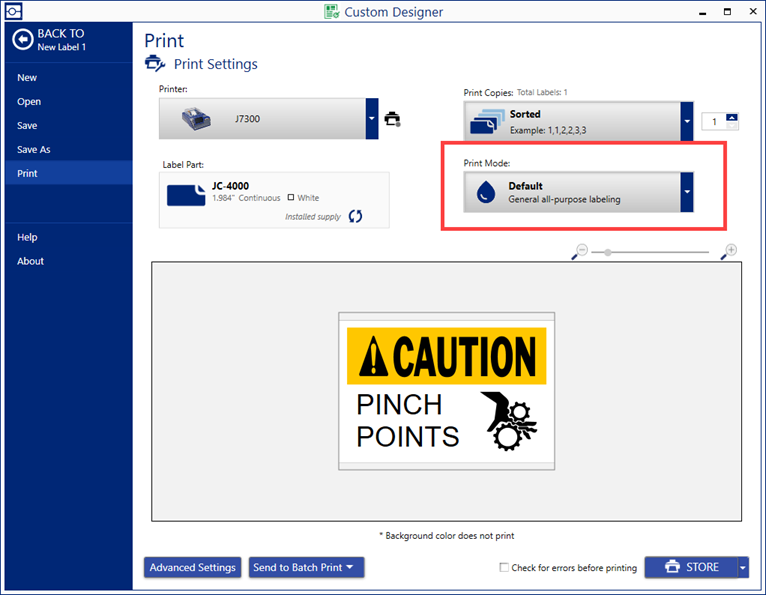Click the printer properties icon beside J7300
766x595 pixels.
tap(393, 119)
